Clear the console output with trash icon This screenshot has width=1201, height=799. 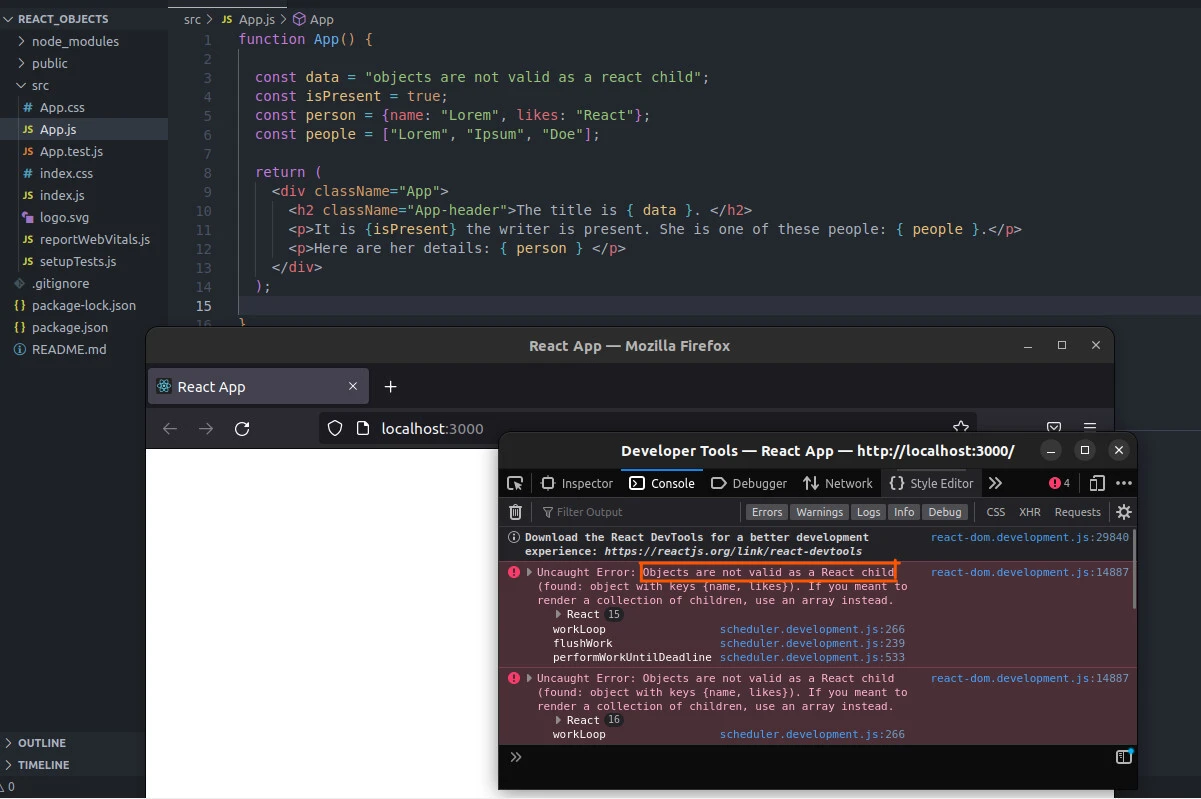point(515,512)
